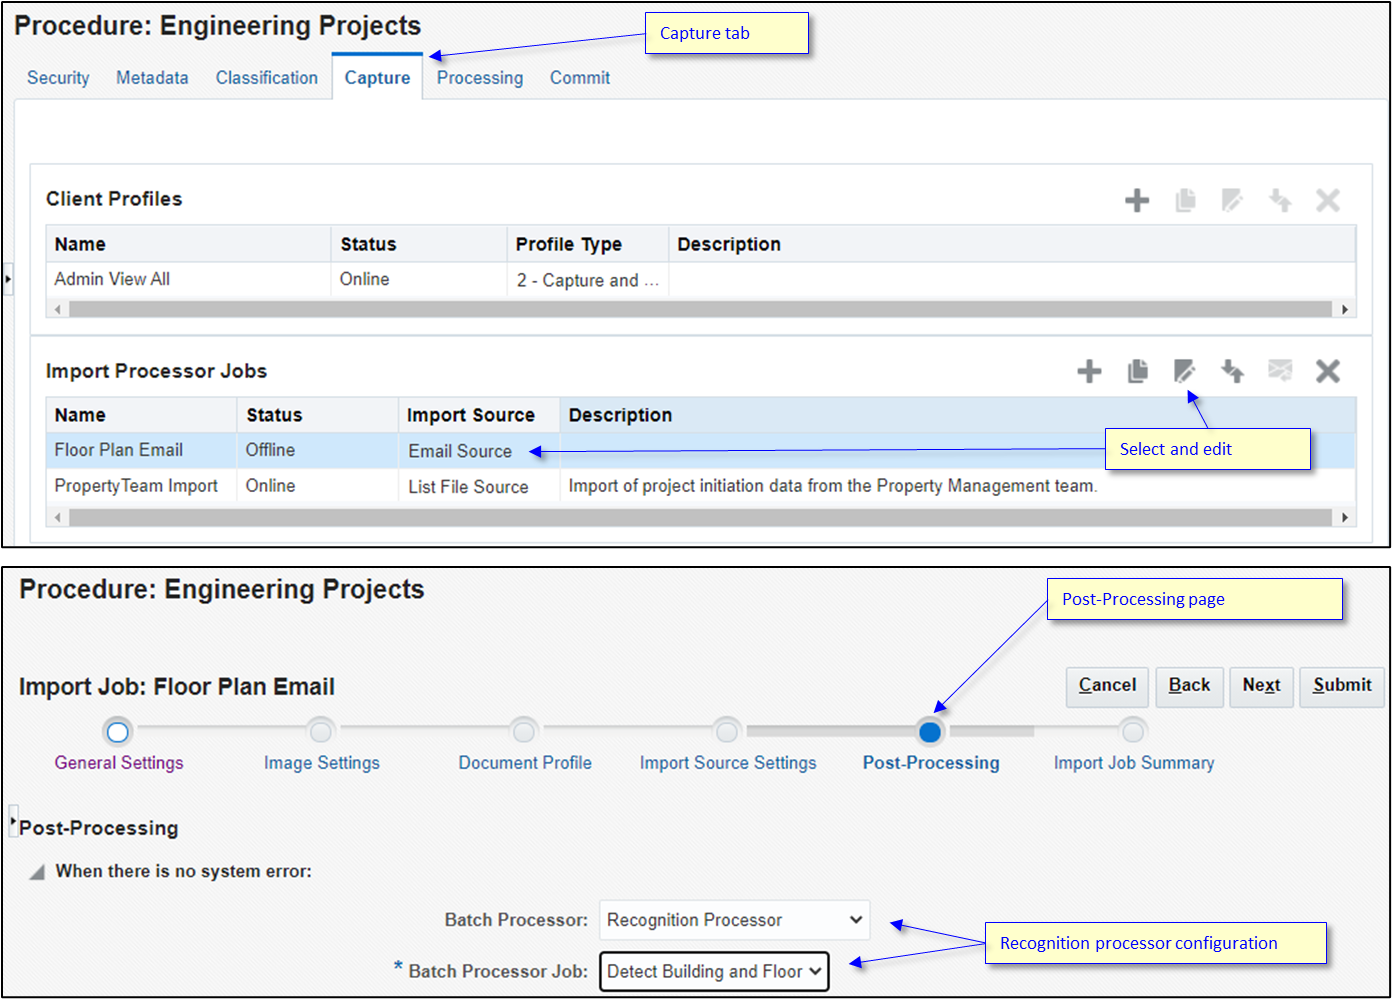Switch to the Processing tab

click(479, 77)
